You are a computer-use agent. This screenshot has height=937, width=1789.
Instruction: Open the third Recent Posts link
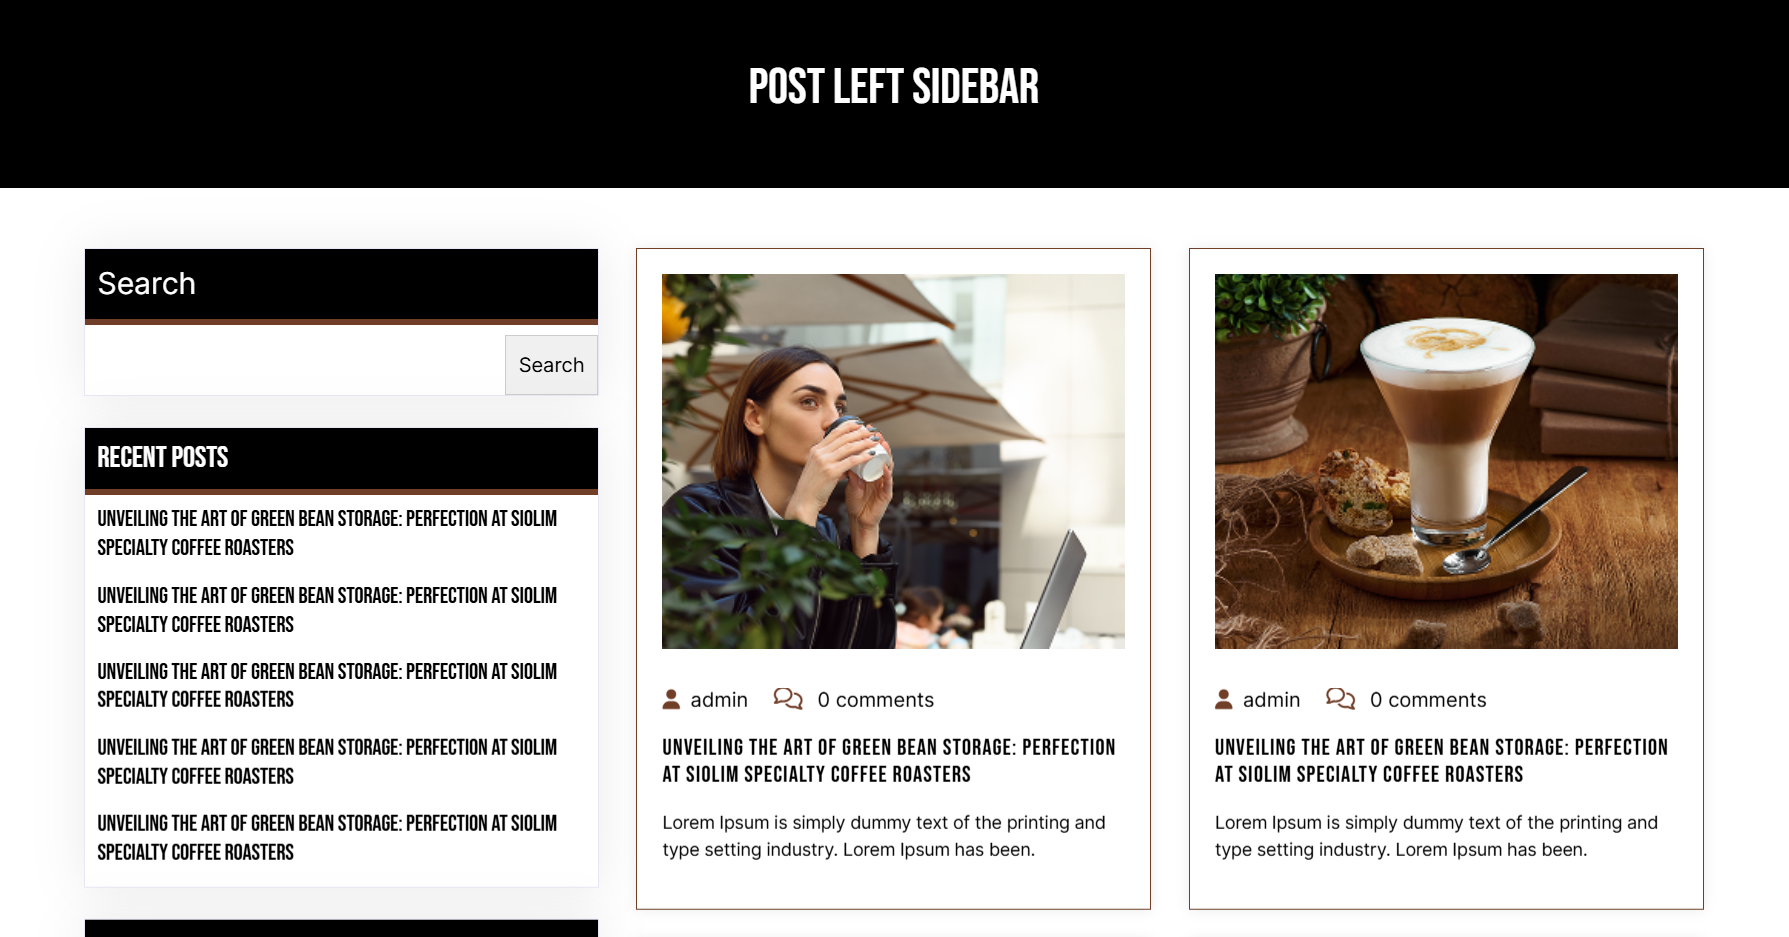pyautogui.click(x=327, y=685)
